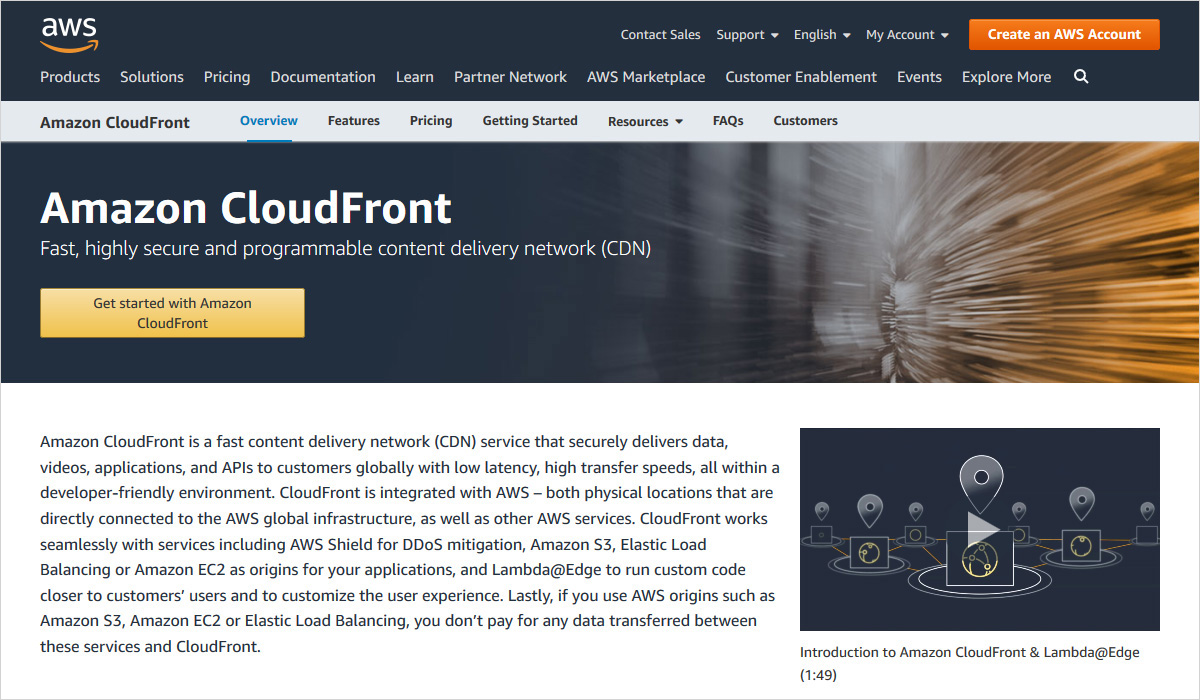Click the AWS logo
The height and width of the screenshot is (700, 1200).
pyautogui.click(x=69, y=34)
